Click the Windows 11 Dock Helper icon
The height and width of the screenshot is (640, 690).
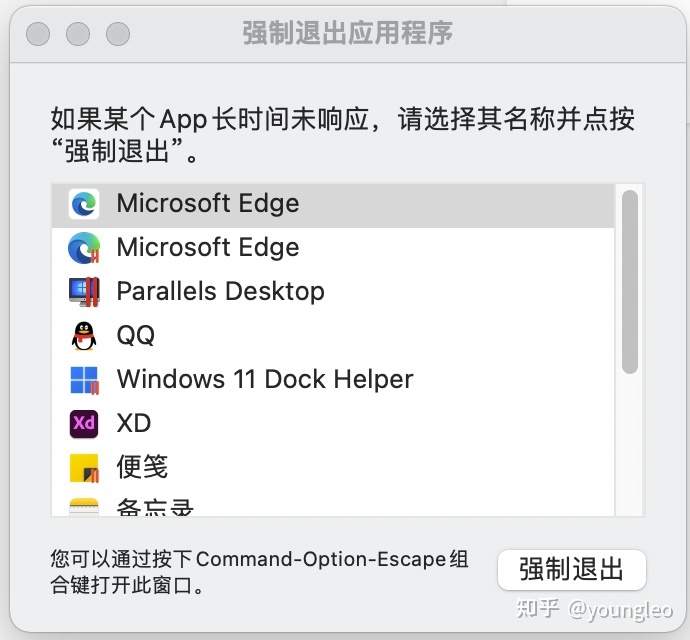point(84,380)
